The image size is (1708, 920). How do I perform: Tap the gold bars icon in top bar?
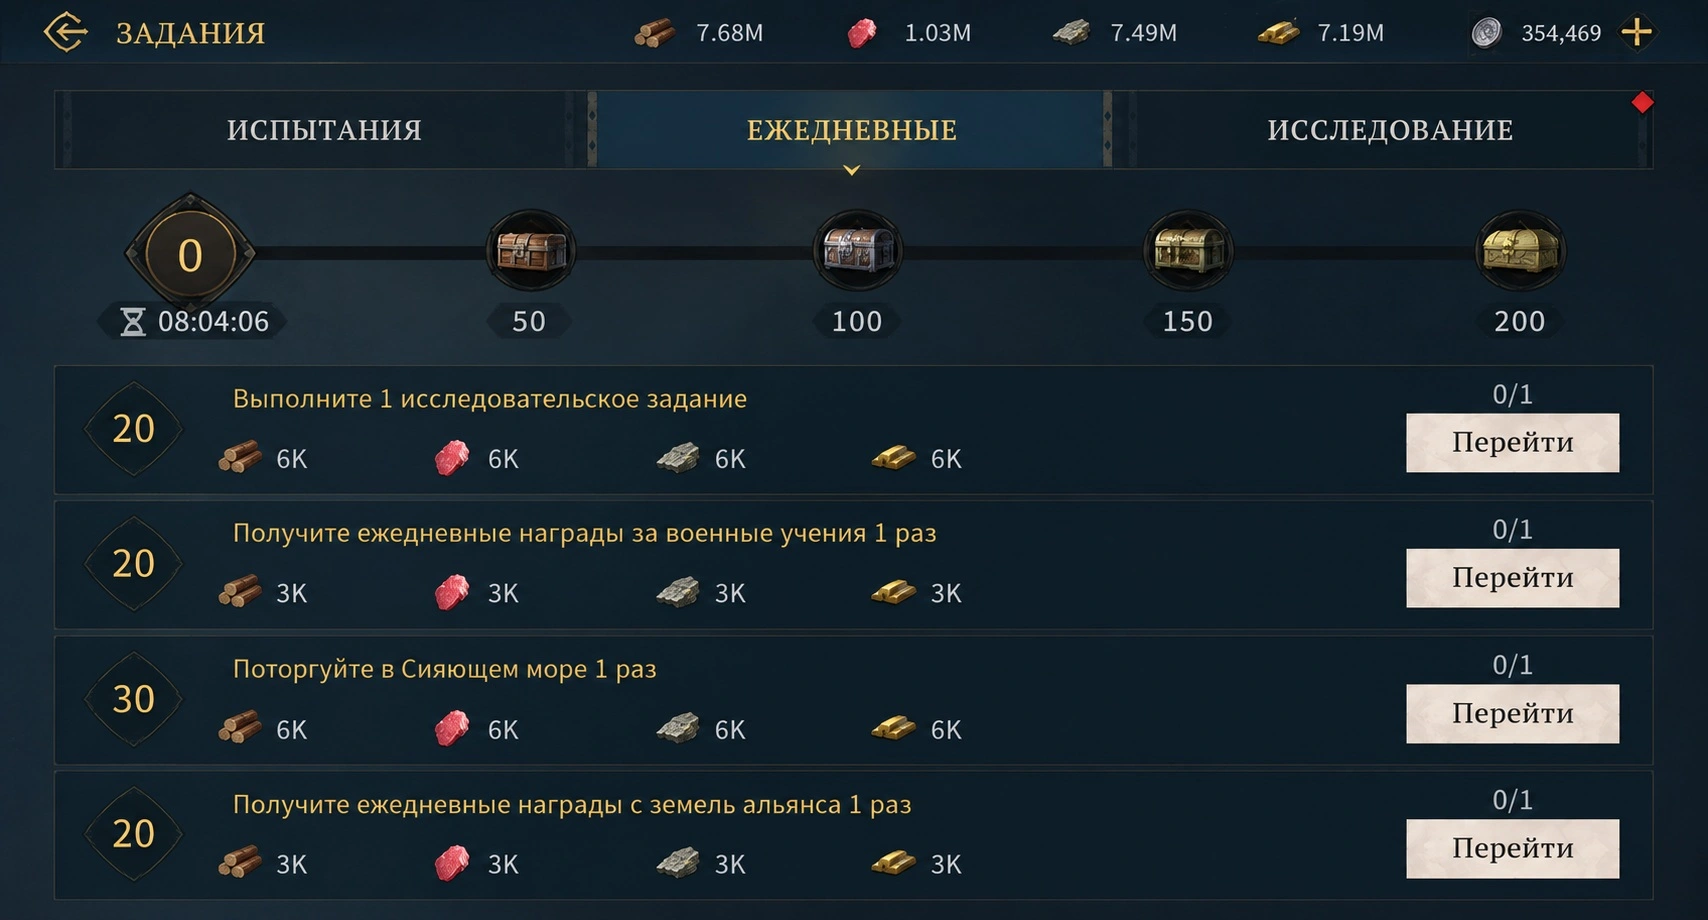[1278, 33]
